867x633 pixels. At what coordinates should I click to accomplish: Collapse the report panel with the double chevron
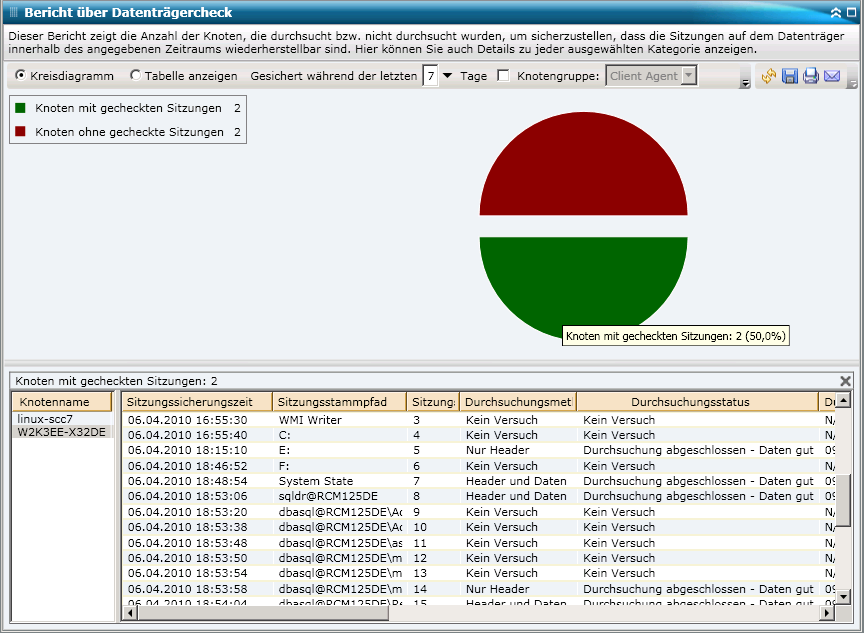pyautogui.click(x=836, y=13)
